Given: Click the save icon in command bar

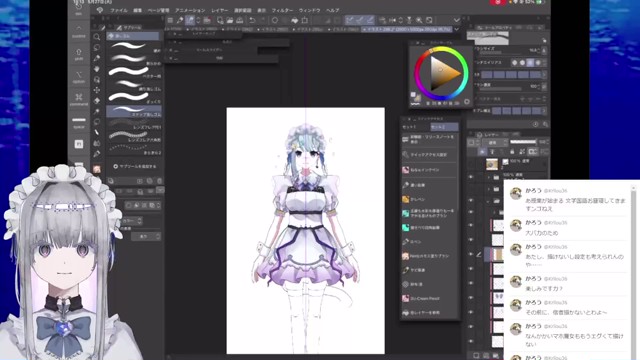Looking at the screenshot, I should coord(240,20).
